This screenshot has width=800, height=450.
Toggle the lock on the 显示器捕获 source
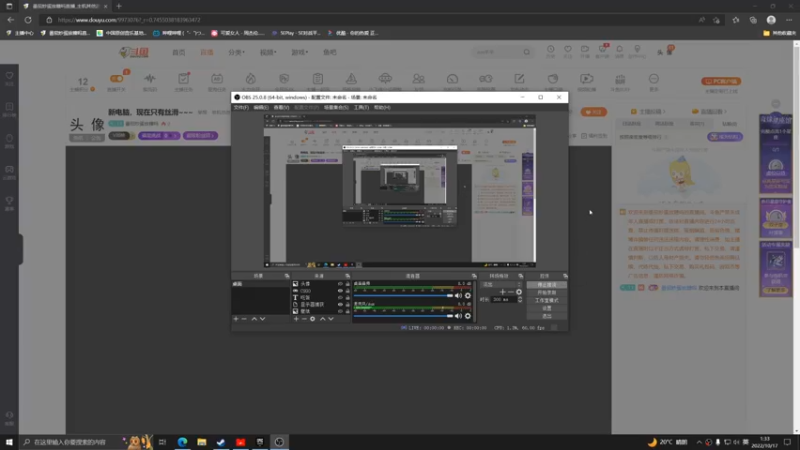pos(347,305)
